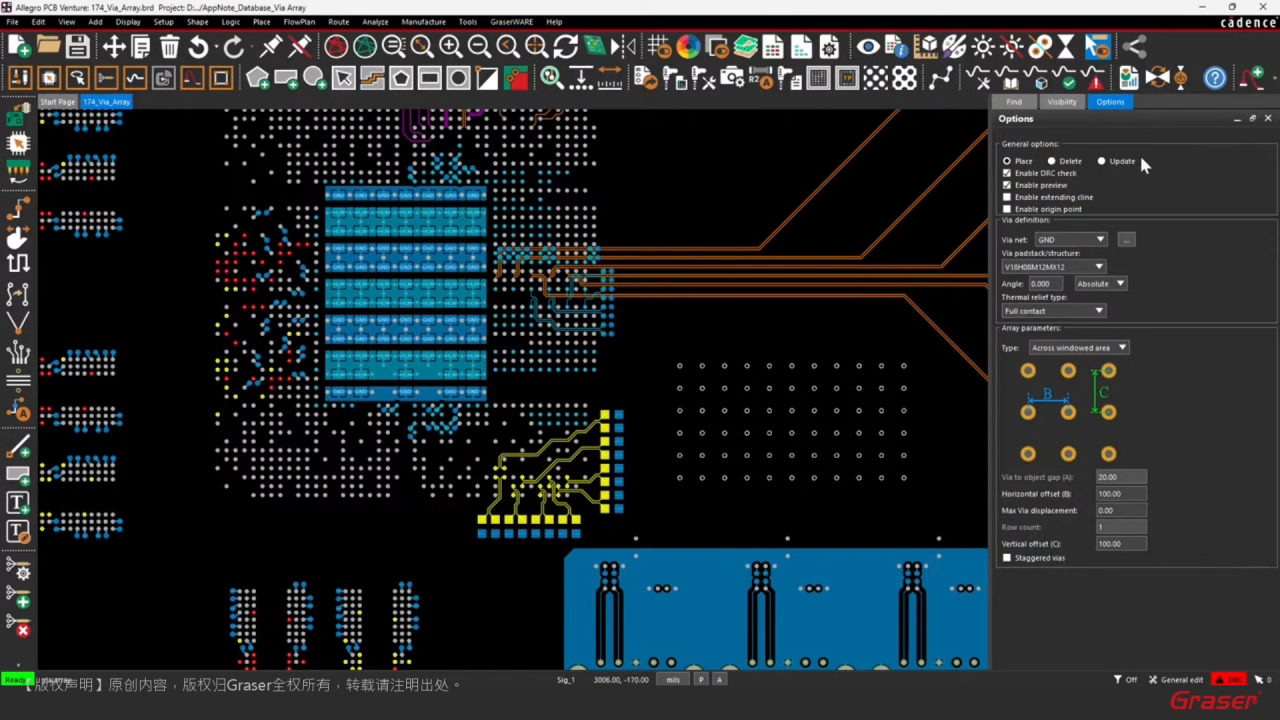Image resolution: width=1280 pixels, height=720 pixels.
Task: Select the Place radio button
Action: click(1007, 161)
